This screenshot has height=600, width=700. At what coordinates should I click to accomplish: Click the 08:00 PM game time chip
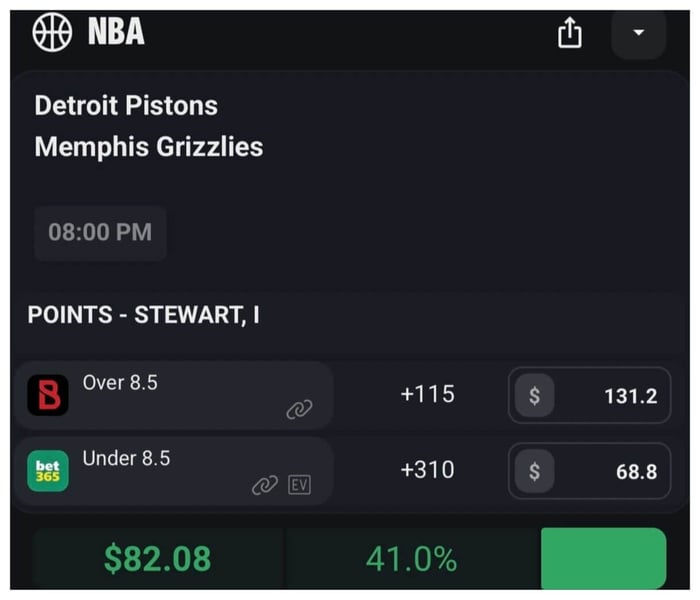[x=100, y=232]
